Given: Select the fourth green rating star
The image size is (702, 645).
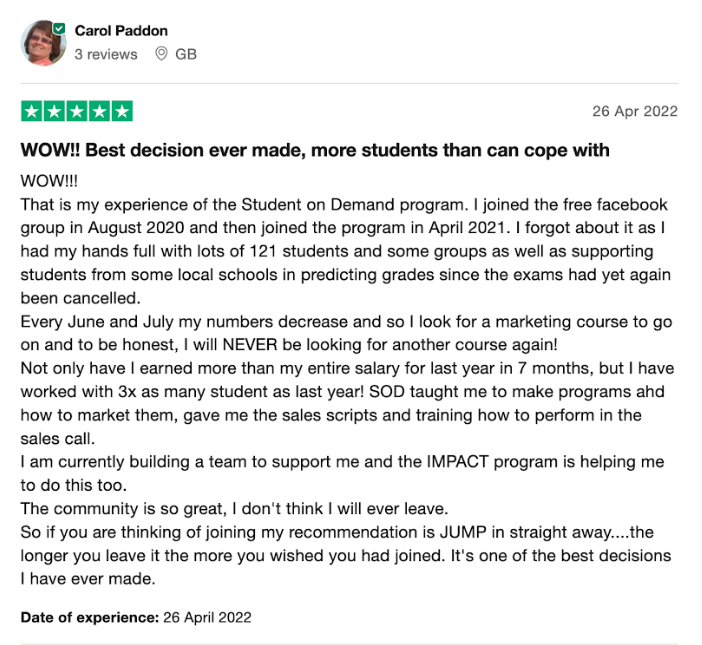Looking at the screenshot, I should click(99, 111).
